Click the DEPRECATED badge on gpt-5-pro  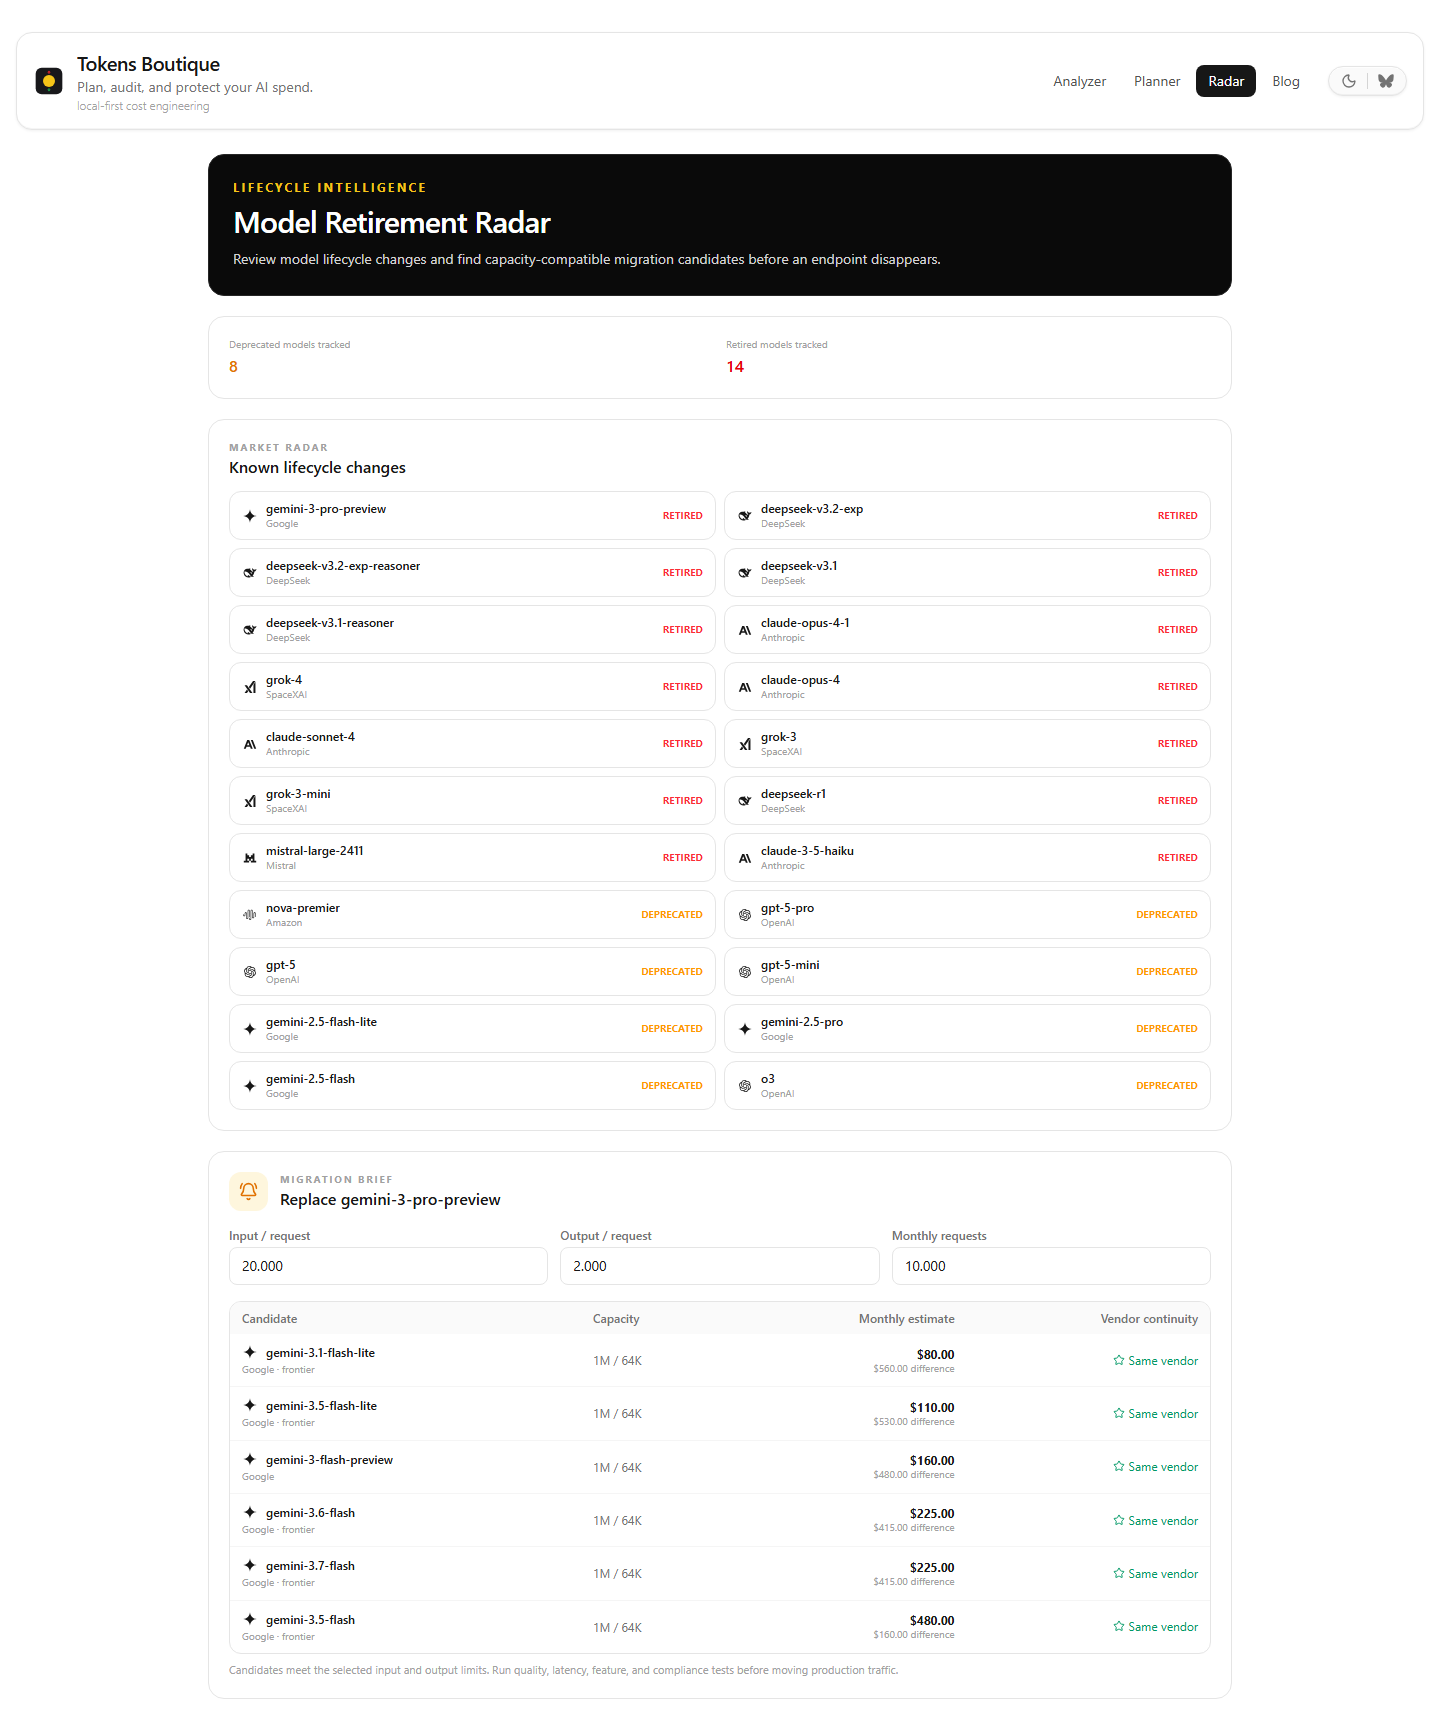[x=1166, y=915]
